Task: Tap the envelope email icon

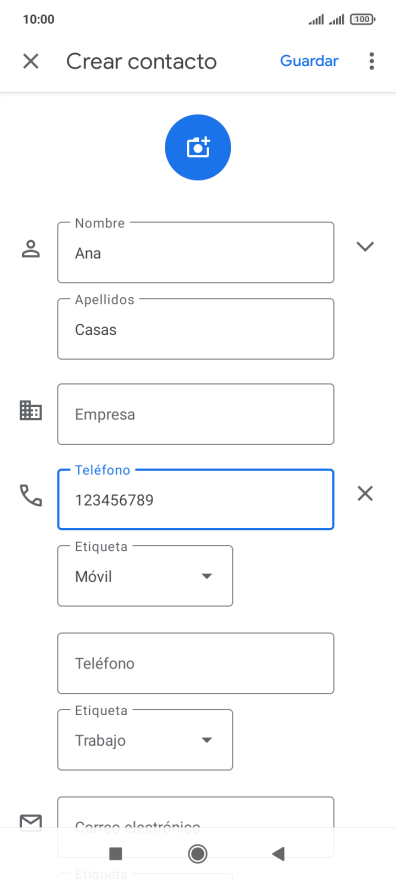Action: coord(31,822)
